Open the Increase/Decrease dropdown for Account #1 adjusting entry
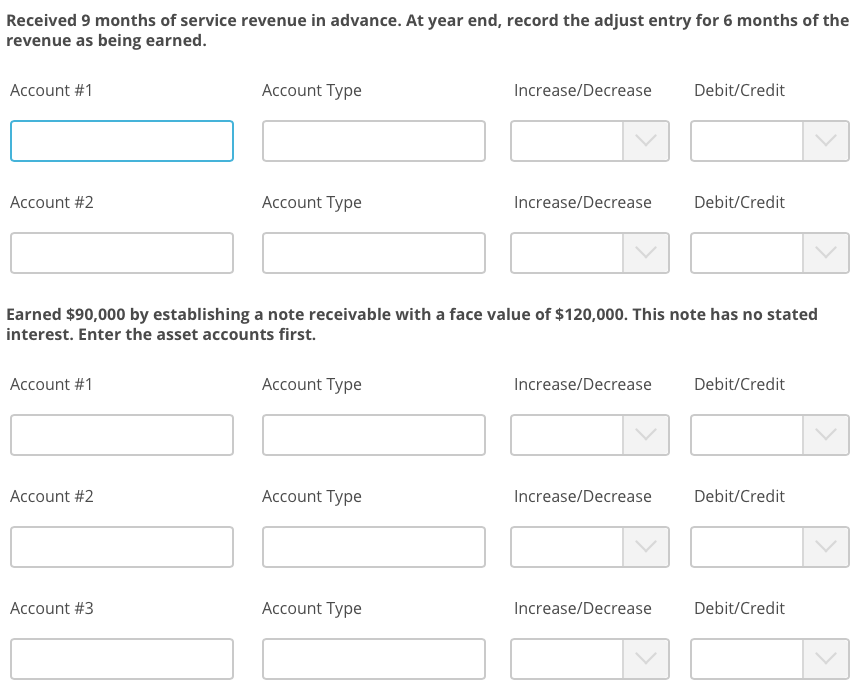 [589, 141]
